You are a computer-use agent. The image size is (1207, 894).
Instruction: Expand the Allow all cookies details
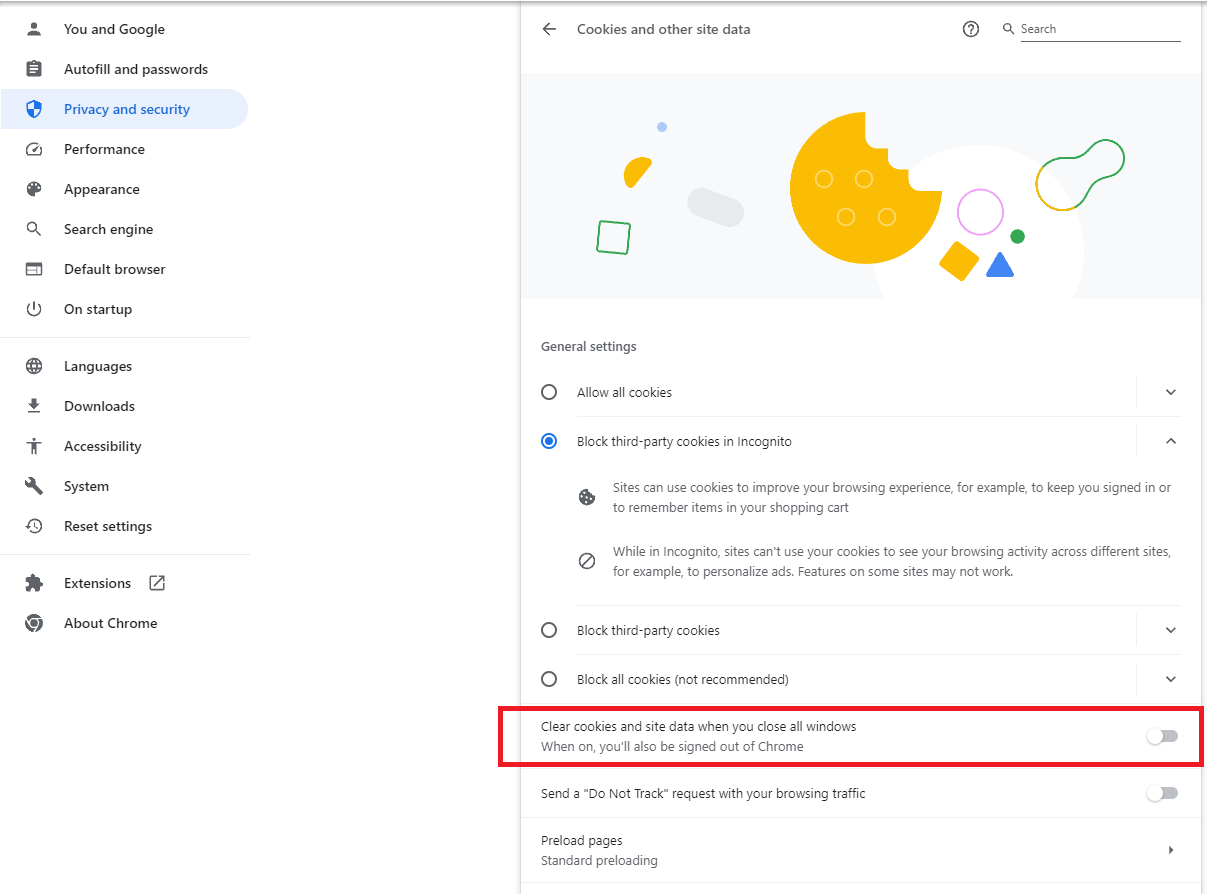click(x=1171, y=392)
